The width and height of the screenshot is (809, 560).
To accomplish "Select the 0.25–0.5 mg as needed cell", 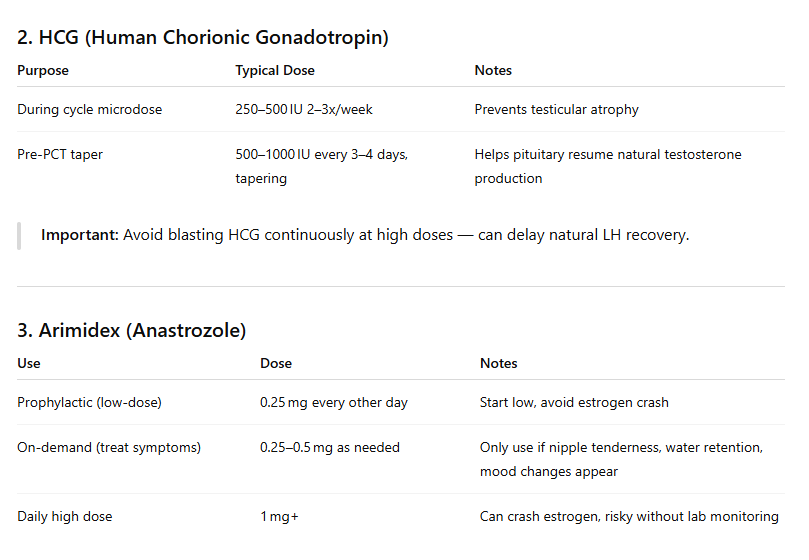I will point(330,447).
